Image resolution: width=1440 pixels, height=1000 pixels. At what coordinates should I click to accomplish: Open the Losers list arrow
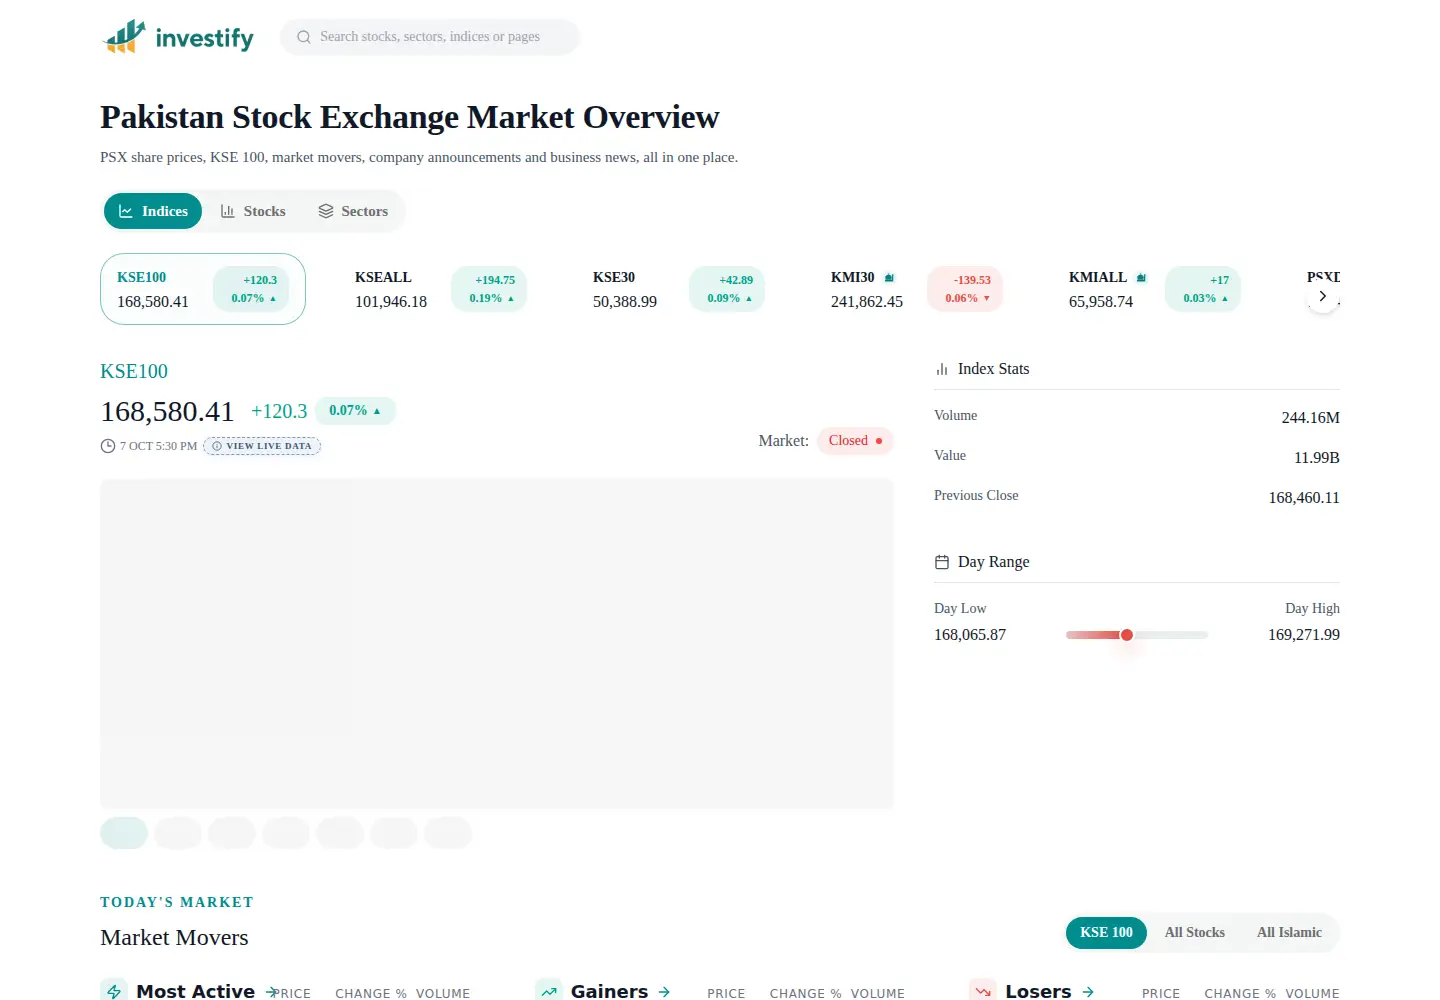pos(1088,992)
